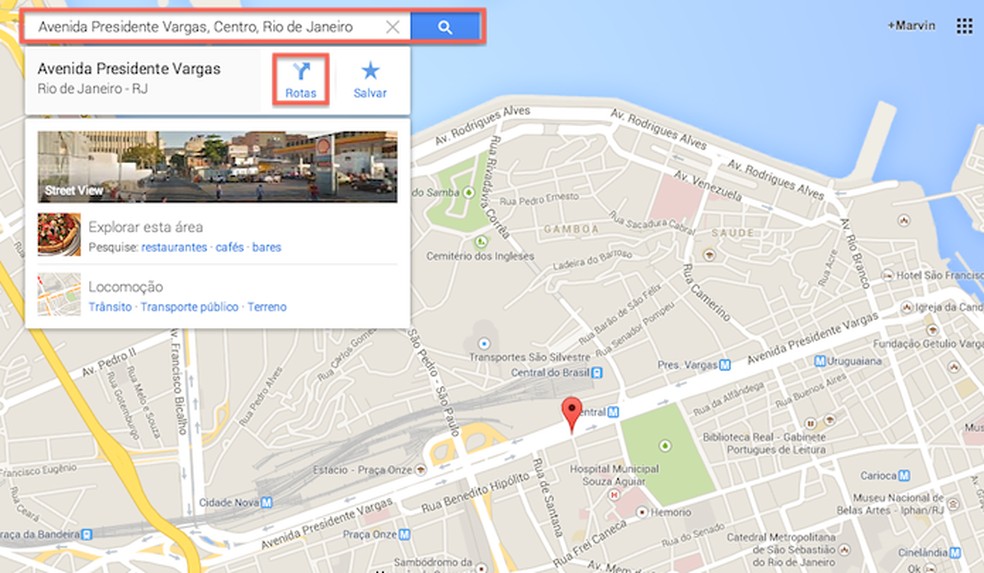984x573 pixels.
Task: Show the Trânsito traffic layer
Action: click(110, 307)
